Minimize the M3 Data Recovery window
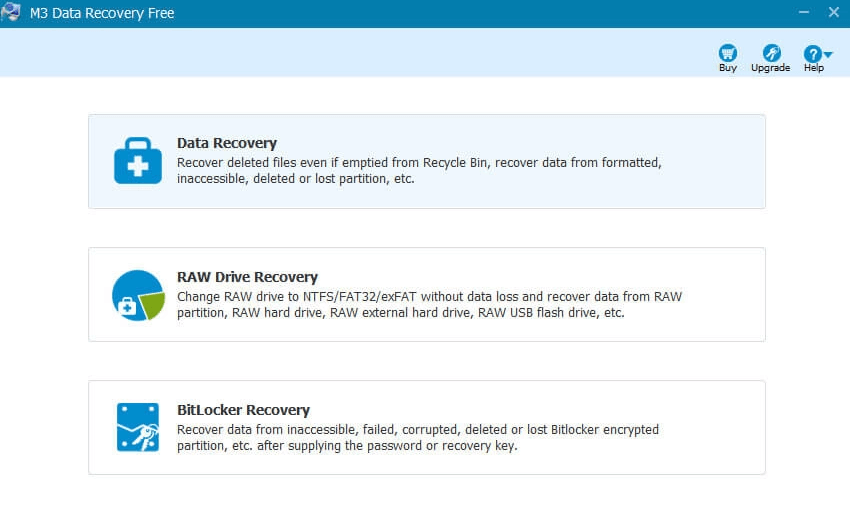This screenshot has height=528, width=850. pyautogui.click(x=801, y=12)
